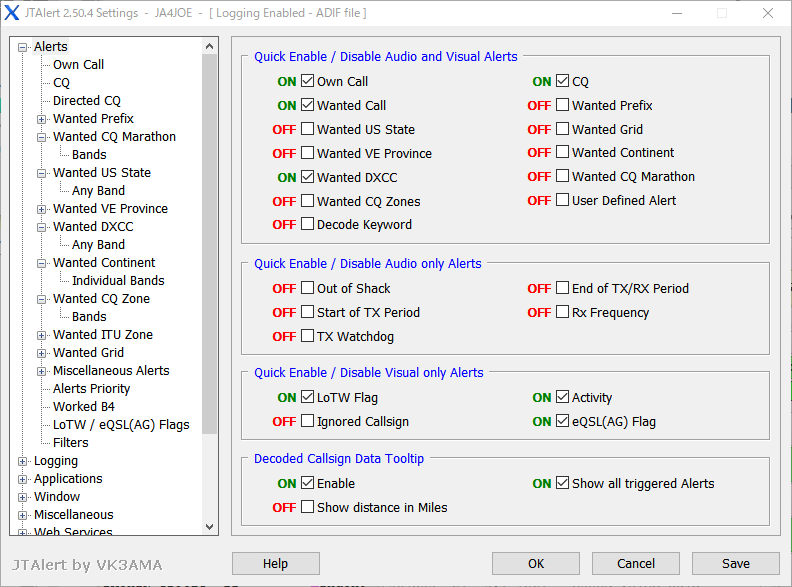Collapse the Wanted US State node
The image size is (792, 587).
tap(41, 173)
